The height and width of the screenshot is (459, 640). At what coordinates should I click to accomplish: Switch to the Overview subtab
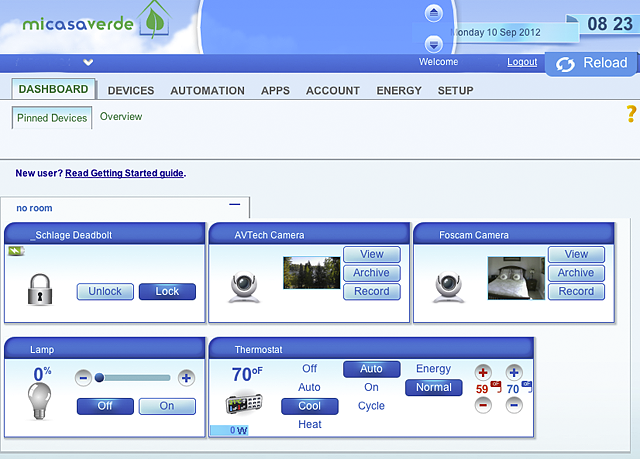click(121, 117)
